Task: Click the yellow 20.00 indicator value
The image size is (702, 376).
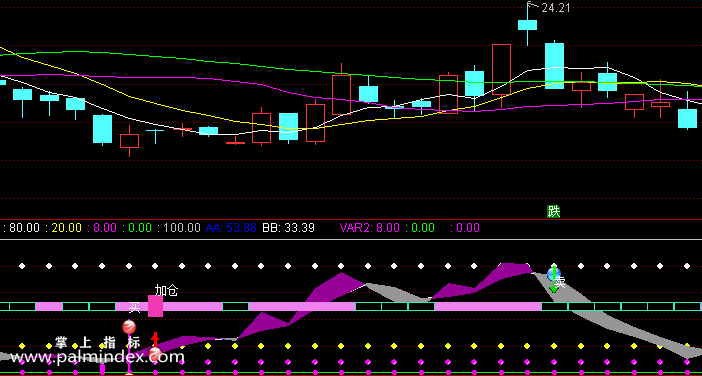Action: point(67,228)
